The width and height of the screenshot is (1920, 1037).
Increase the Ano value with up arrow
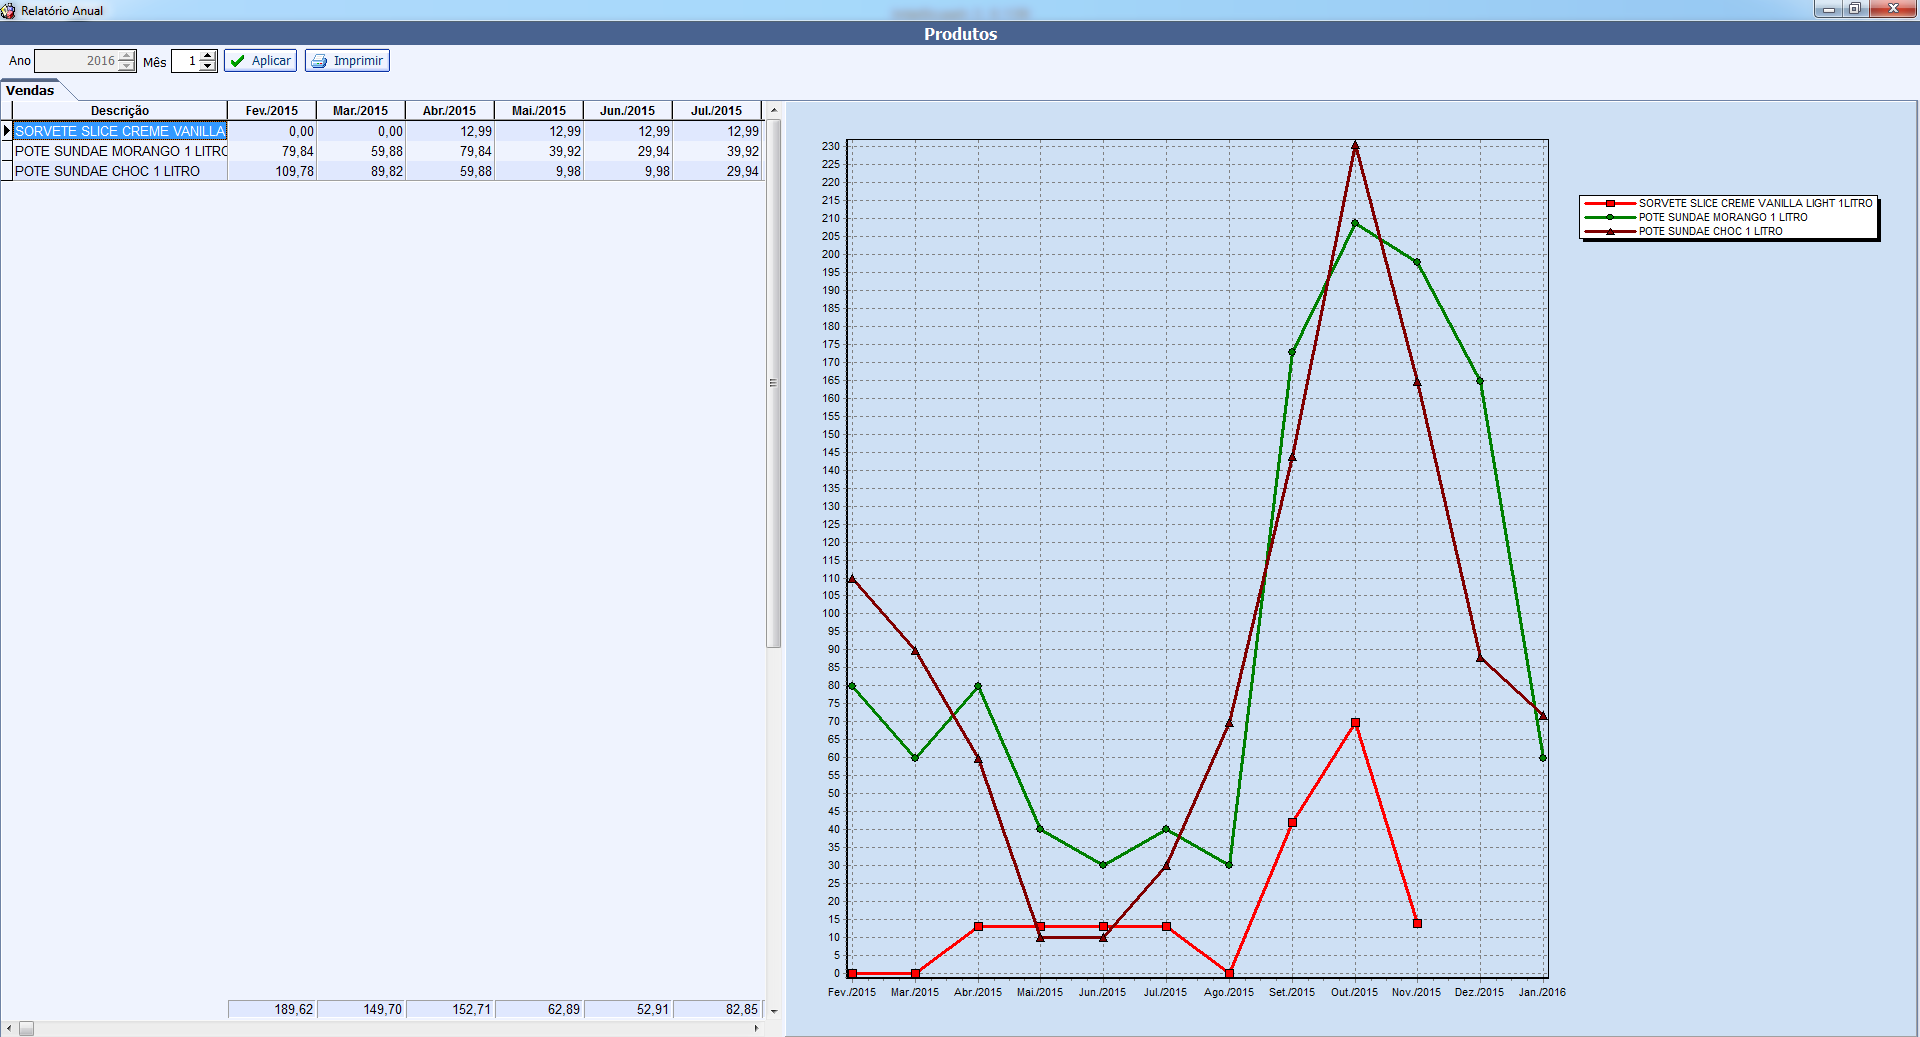pyautogui.click(x=126, y=56)
